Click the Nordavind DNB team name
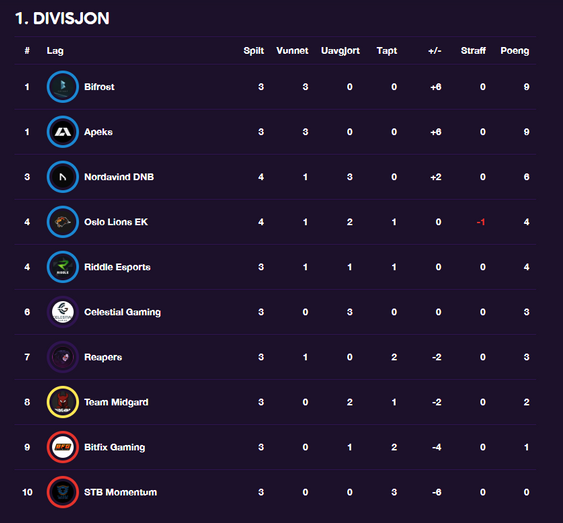Viewport: 563px width, 523px height. (x=119, y=177)
